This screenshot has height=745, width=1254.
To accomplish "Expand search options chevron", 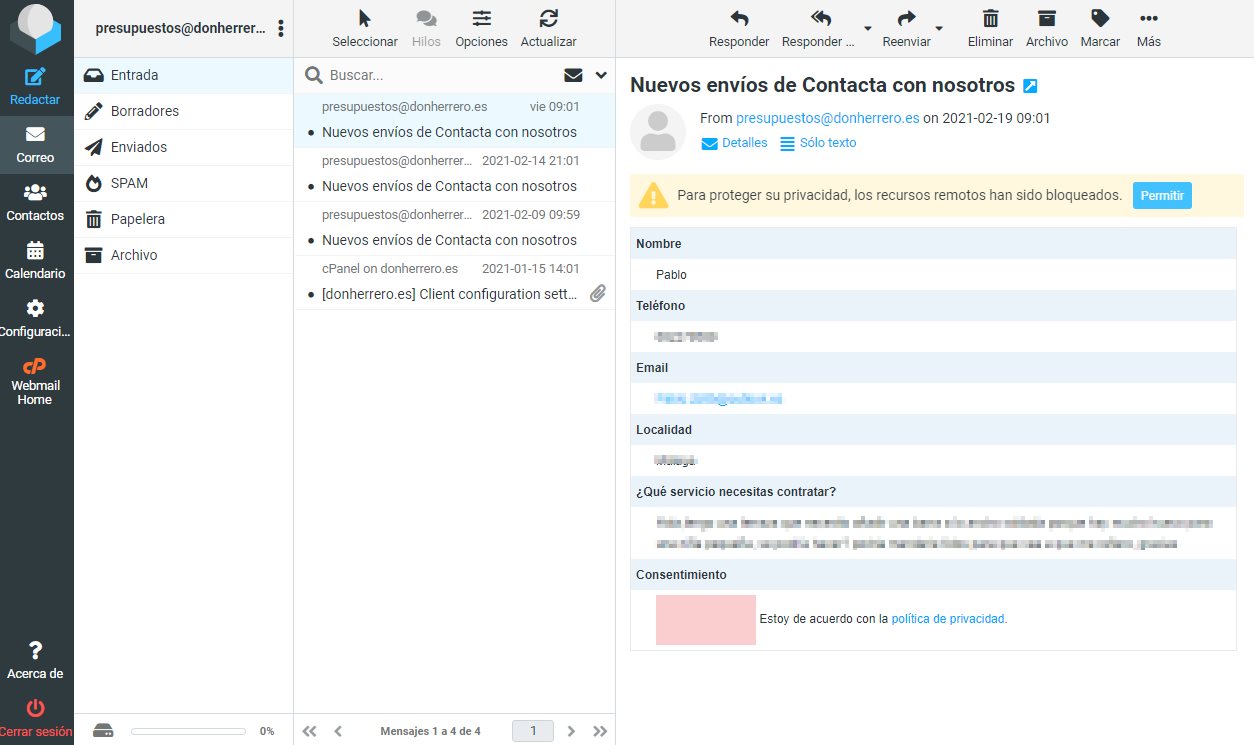I will (601, 75).
